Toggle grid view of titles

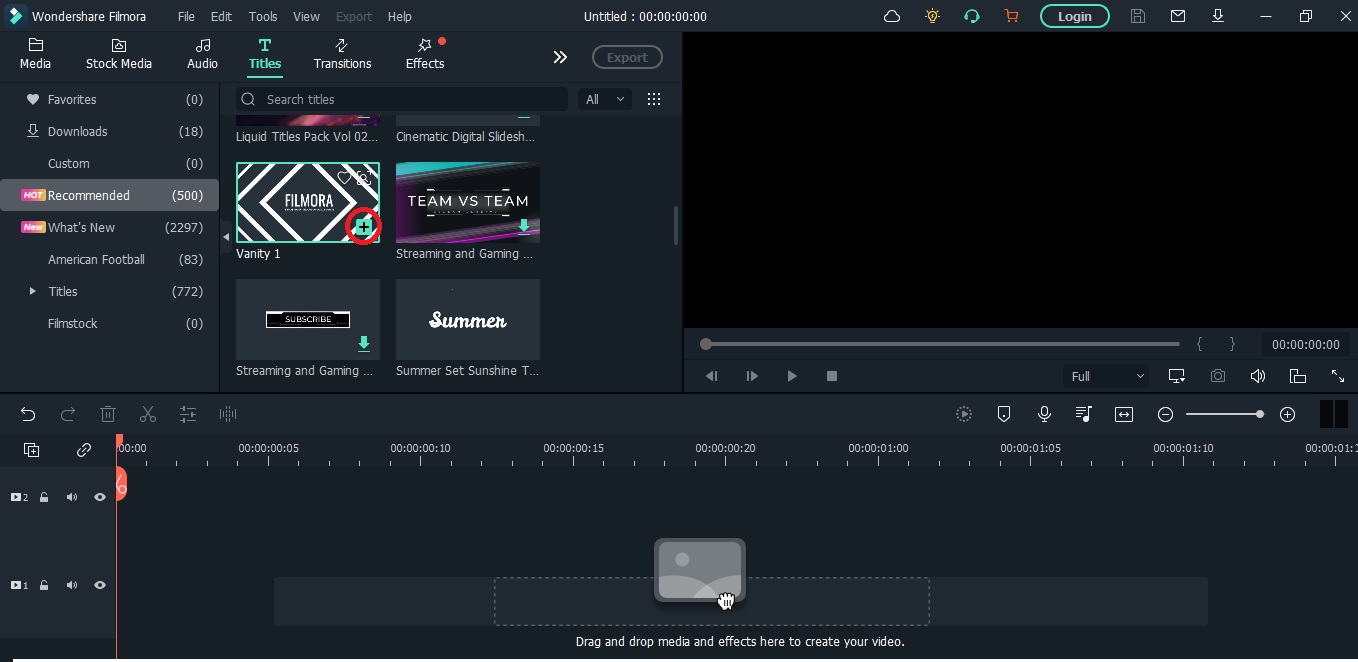(x=654, y=99)
